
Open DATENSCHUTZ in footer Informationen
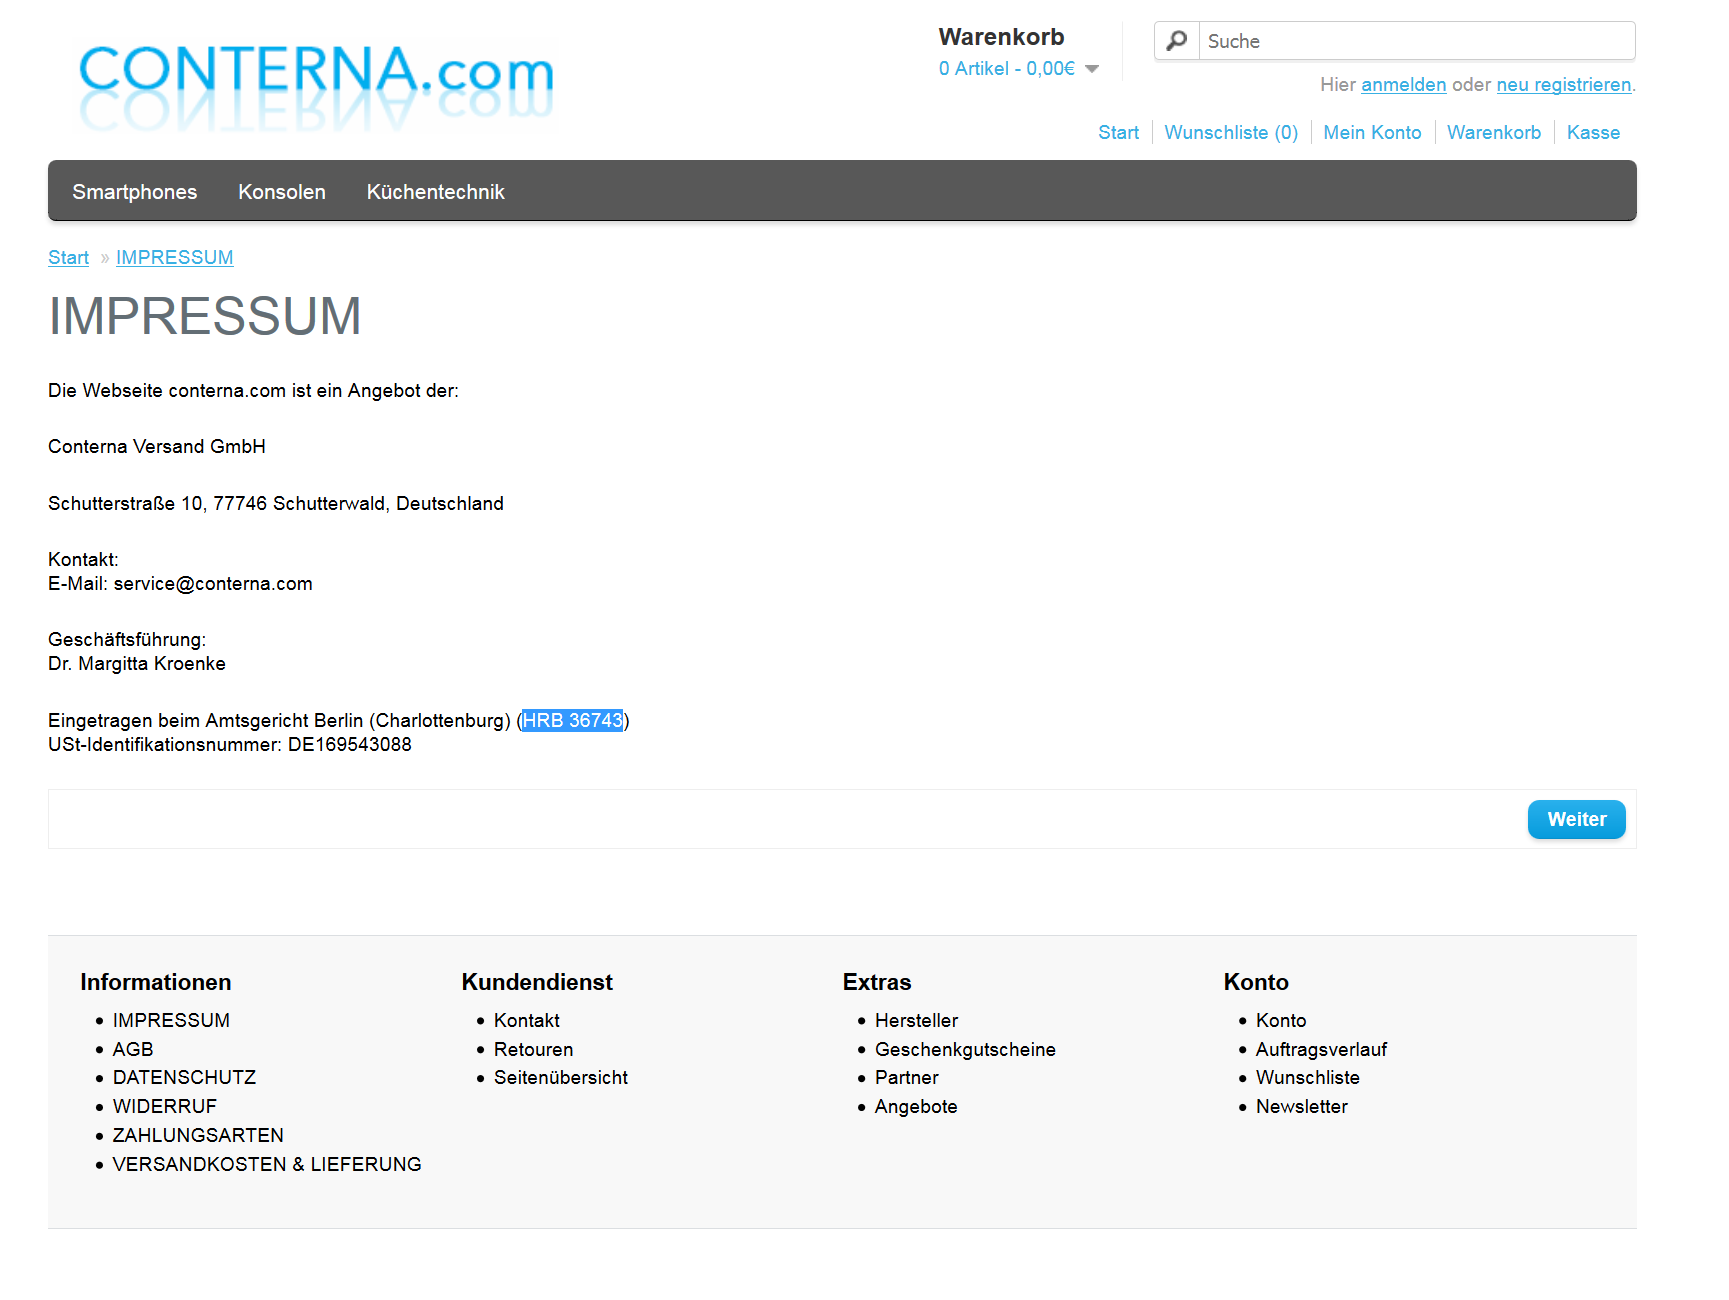(x=185, y=1077)
